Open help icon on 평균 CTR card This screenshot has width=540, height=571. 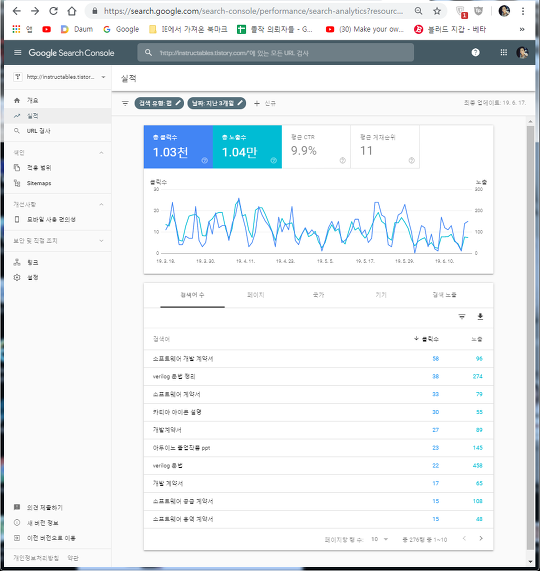point(343,161)
